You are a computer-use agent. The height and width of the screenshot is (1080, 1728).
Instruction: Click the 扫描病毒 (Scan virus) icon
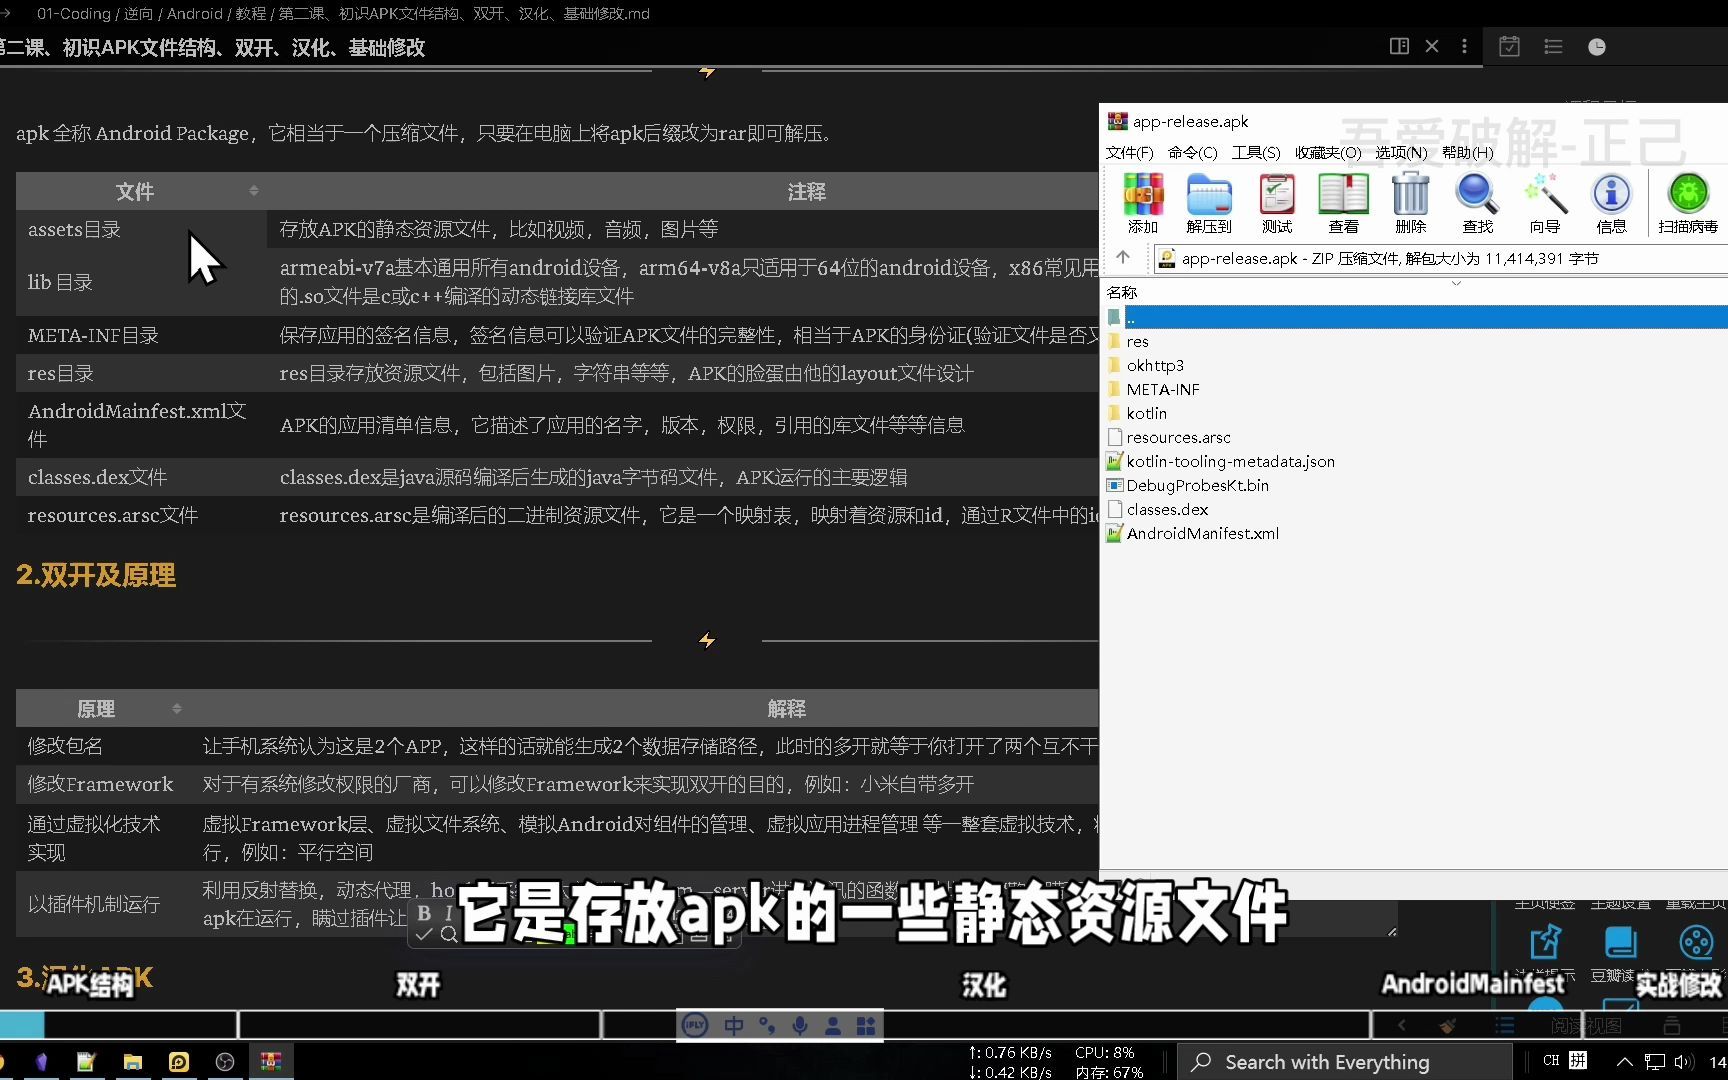coord(1688,203)
